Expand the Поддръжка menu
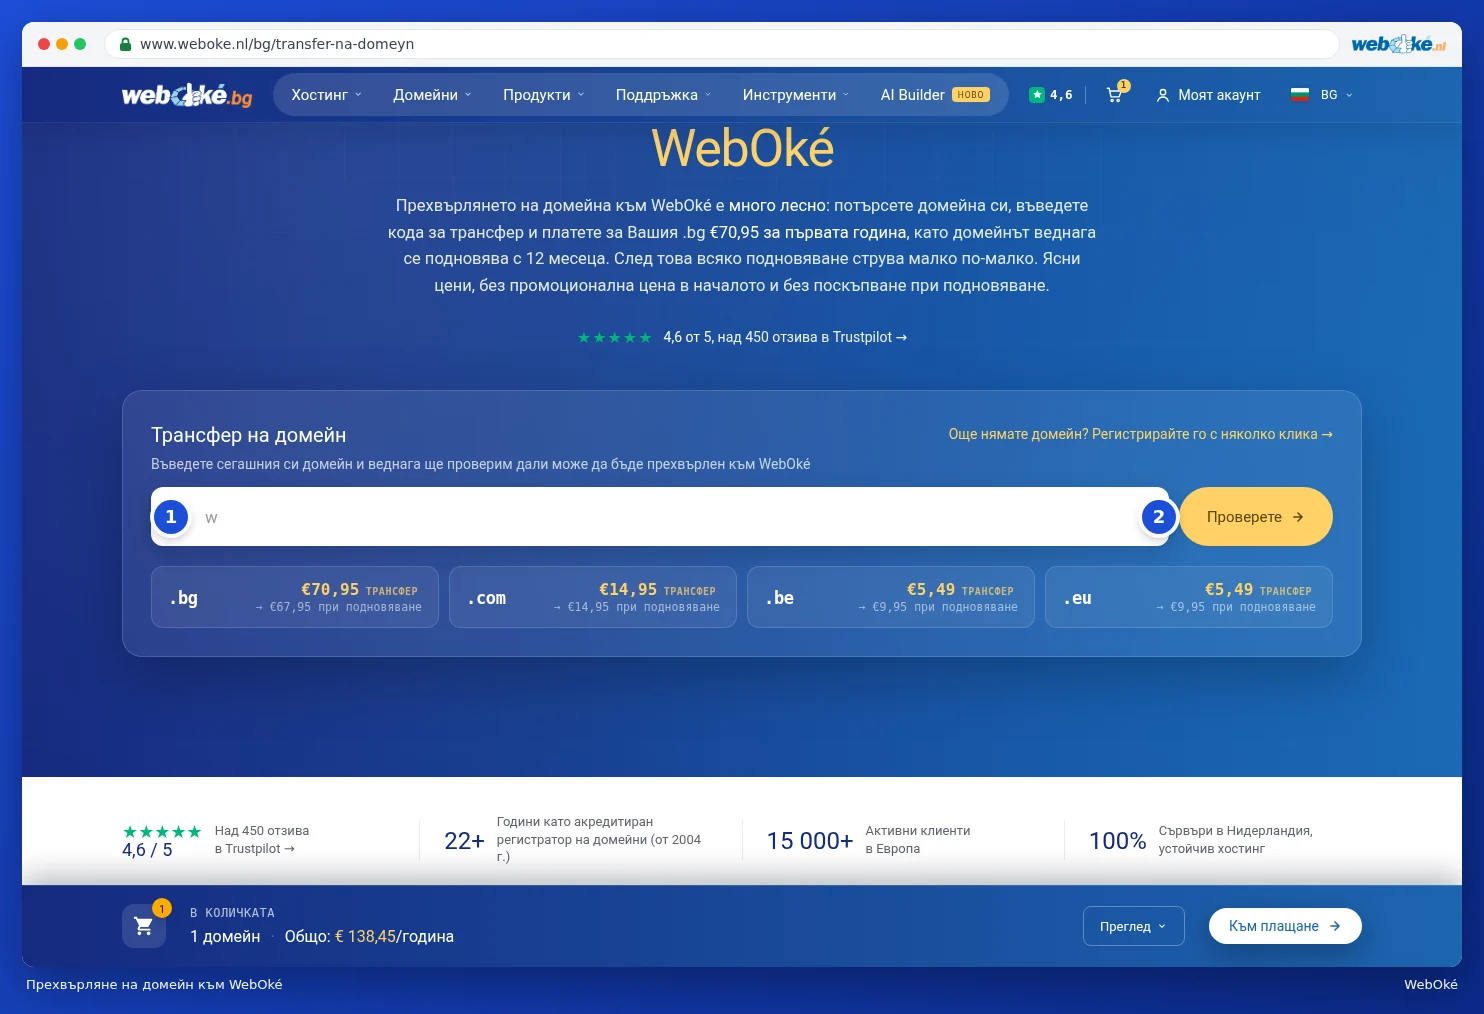The height and width of the screenshot is (1014, 1484). click(664, 95)
